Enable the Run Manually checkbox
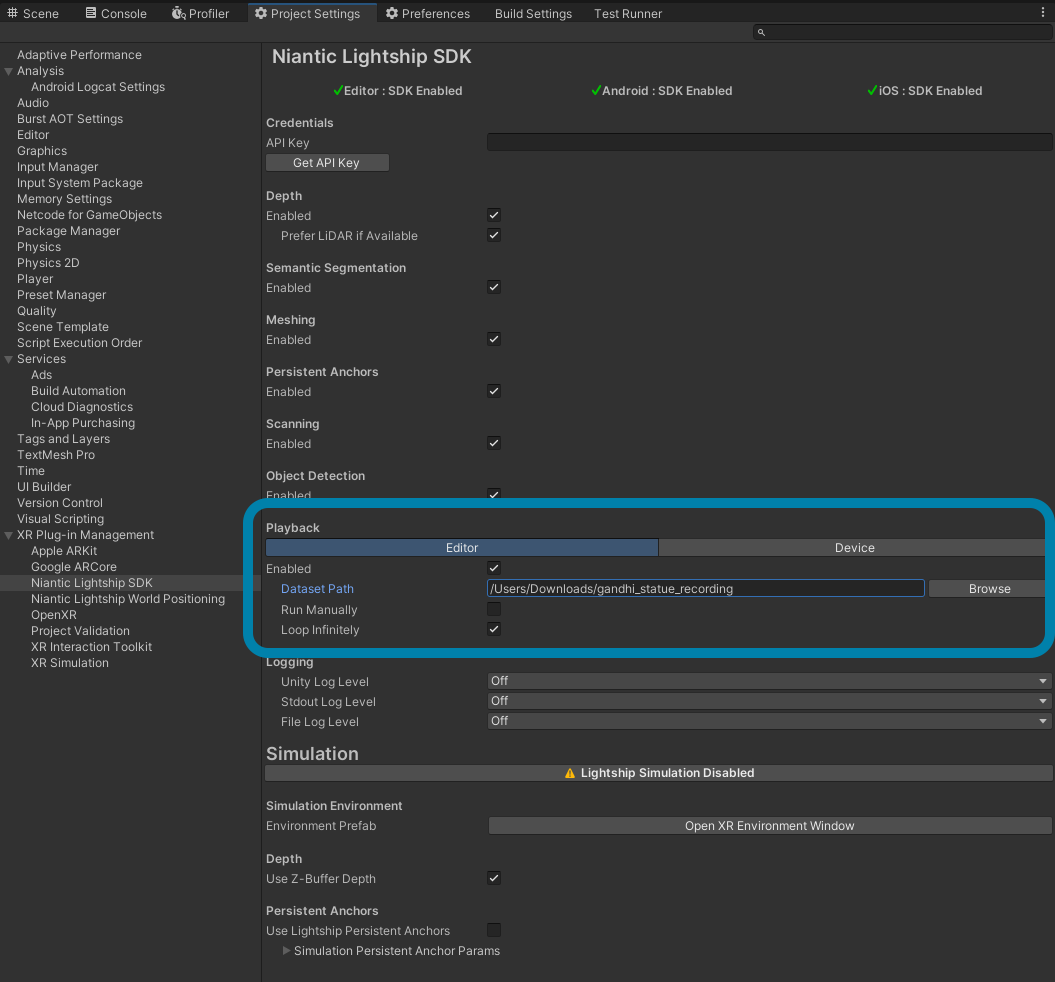 [x=494, y=609]
